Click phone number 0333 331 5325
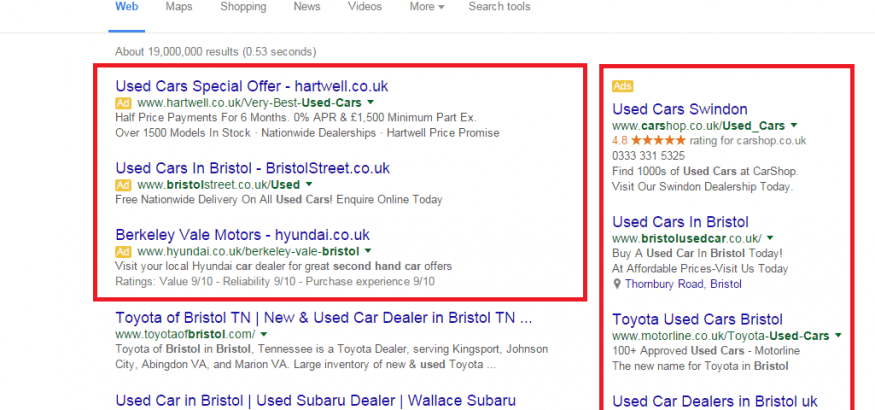 [x=648, y=156]
